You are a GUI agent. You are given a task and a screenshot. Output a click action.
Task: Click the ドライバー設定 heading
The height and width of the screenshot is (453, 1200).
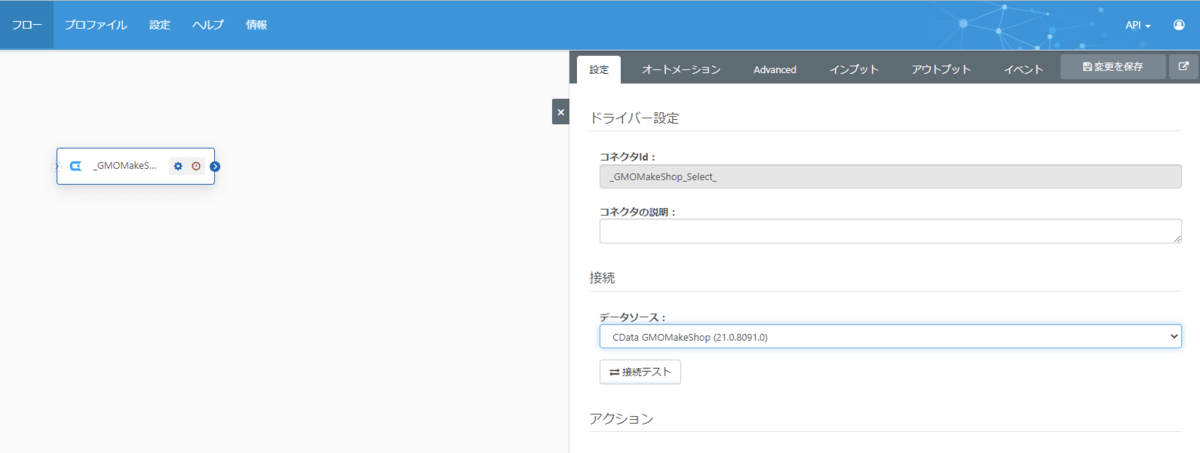[x=635, y=118]
